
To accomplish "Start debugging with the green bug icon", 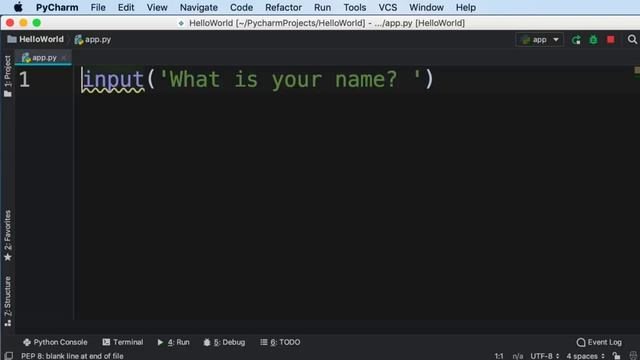I will coord(593,40).
